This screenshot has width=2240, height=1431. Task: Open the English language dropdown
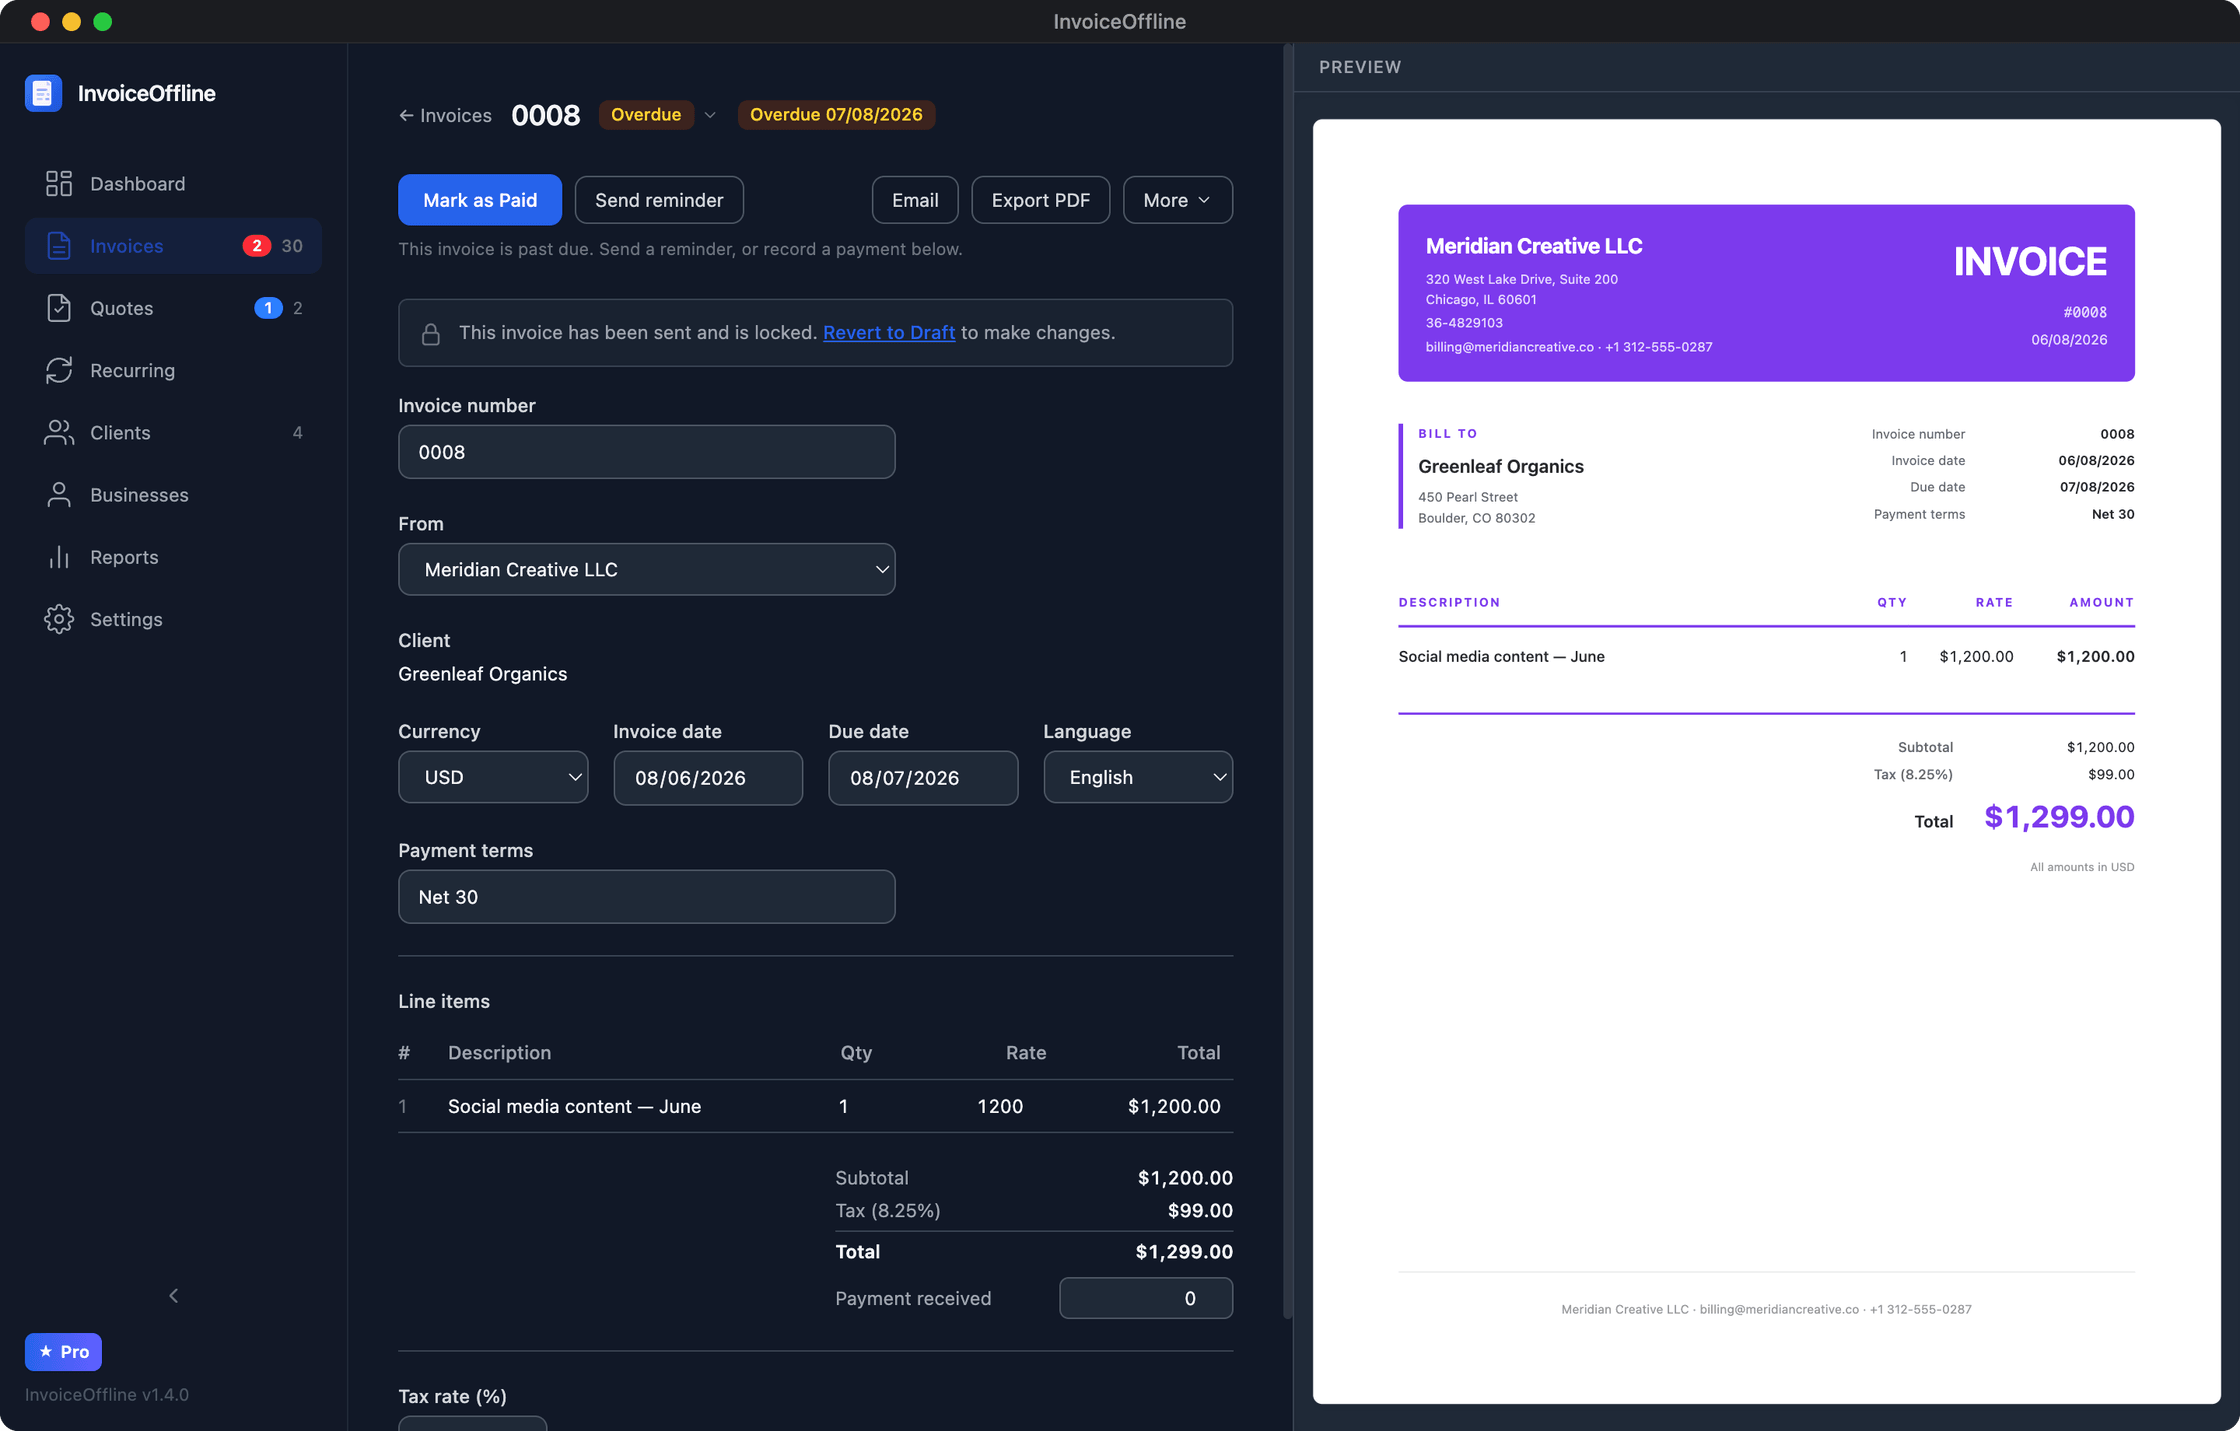tap(1138, 777)
